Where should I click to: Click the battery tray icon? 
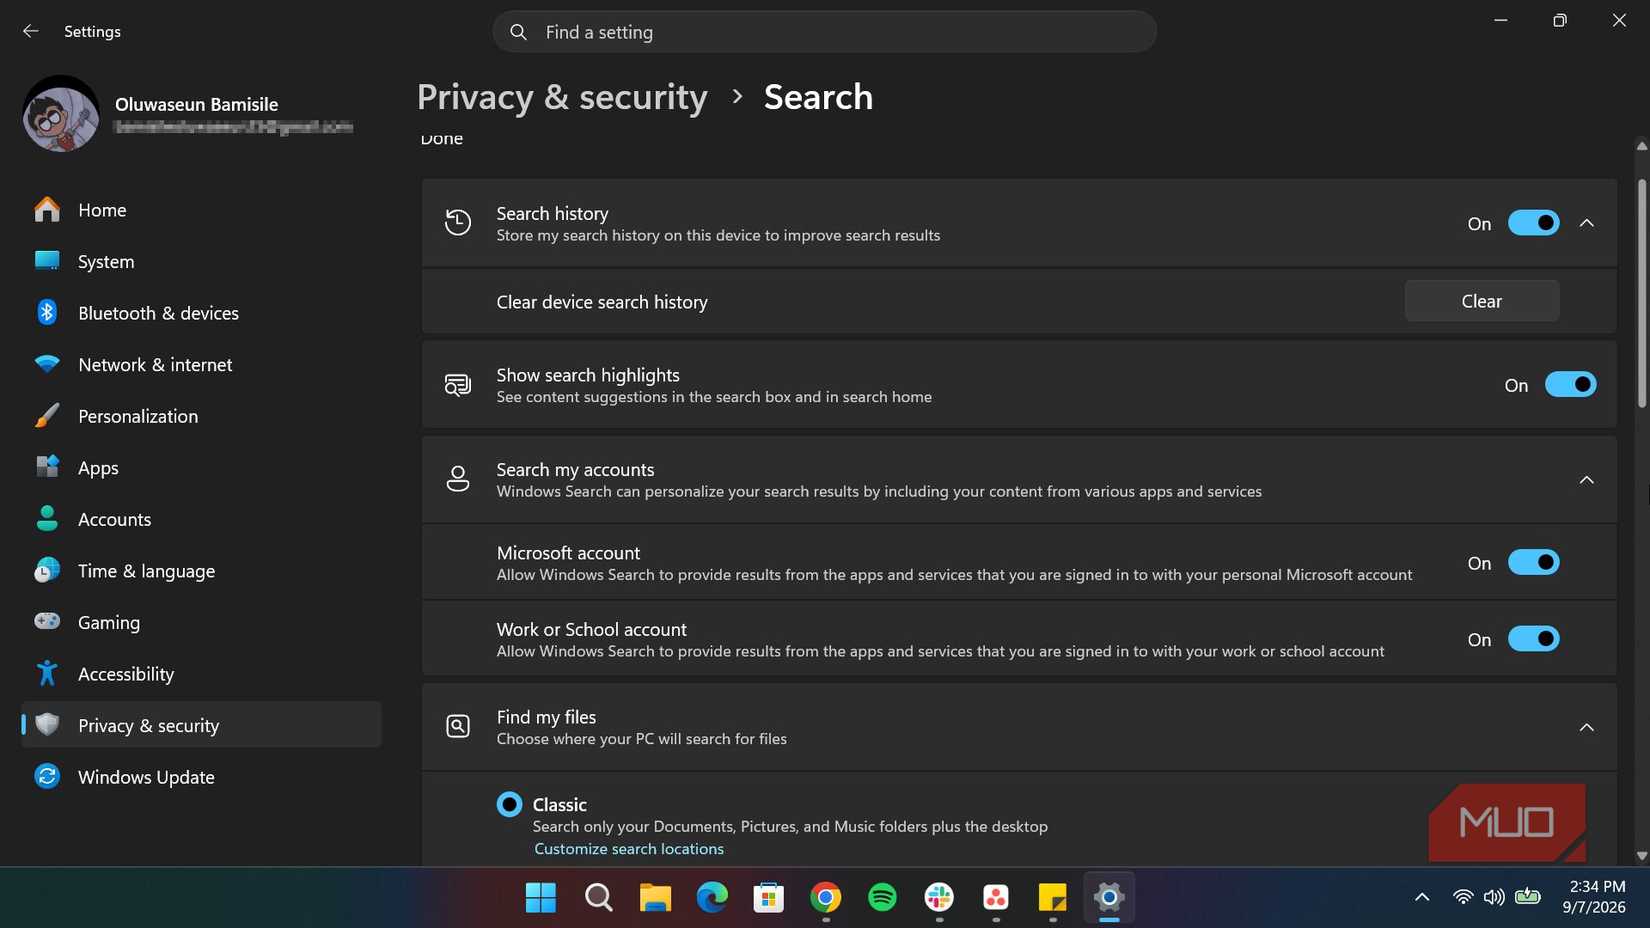coord(1527,897)
